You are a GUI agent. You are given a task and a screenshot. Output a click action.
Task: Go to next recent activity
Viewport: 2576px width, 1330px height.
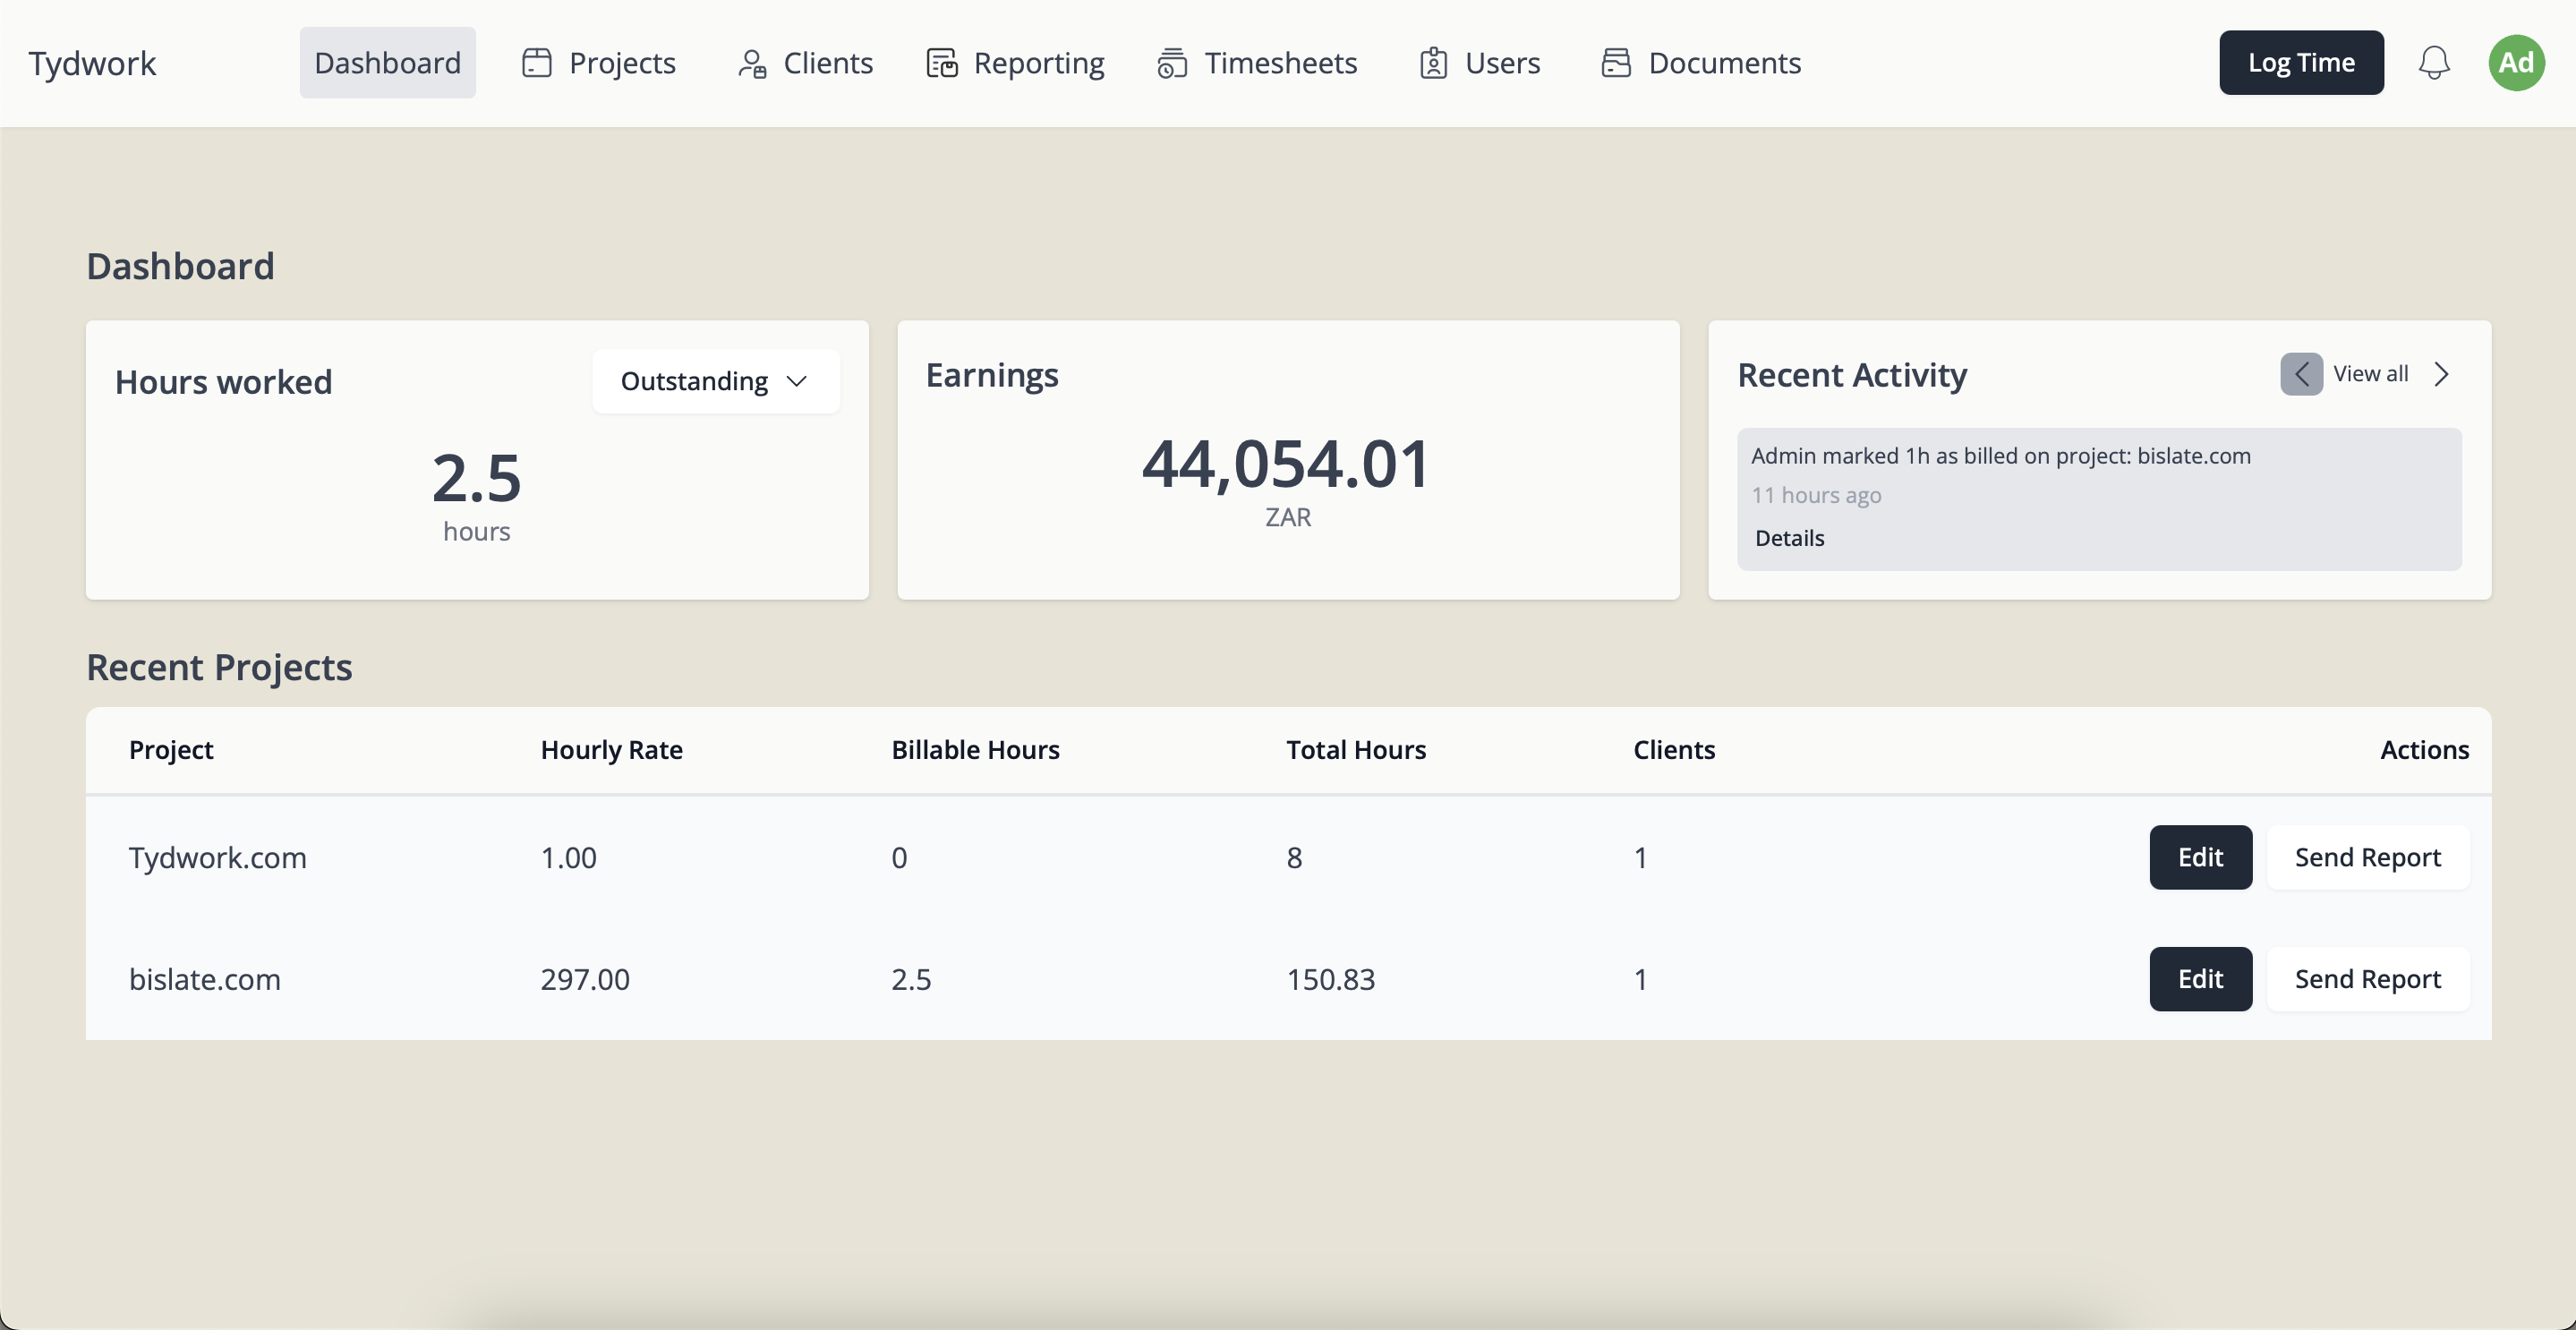(x=2441, y=374)
